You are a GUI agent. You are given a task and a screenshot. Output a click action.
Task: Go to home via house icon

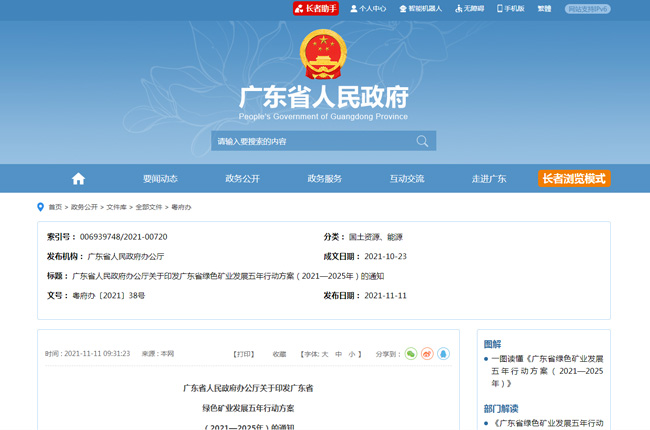click(78, 179)
